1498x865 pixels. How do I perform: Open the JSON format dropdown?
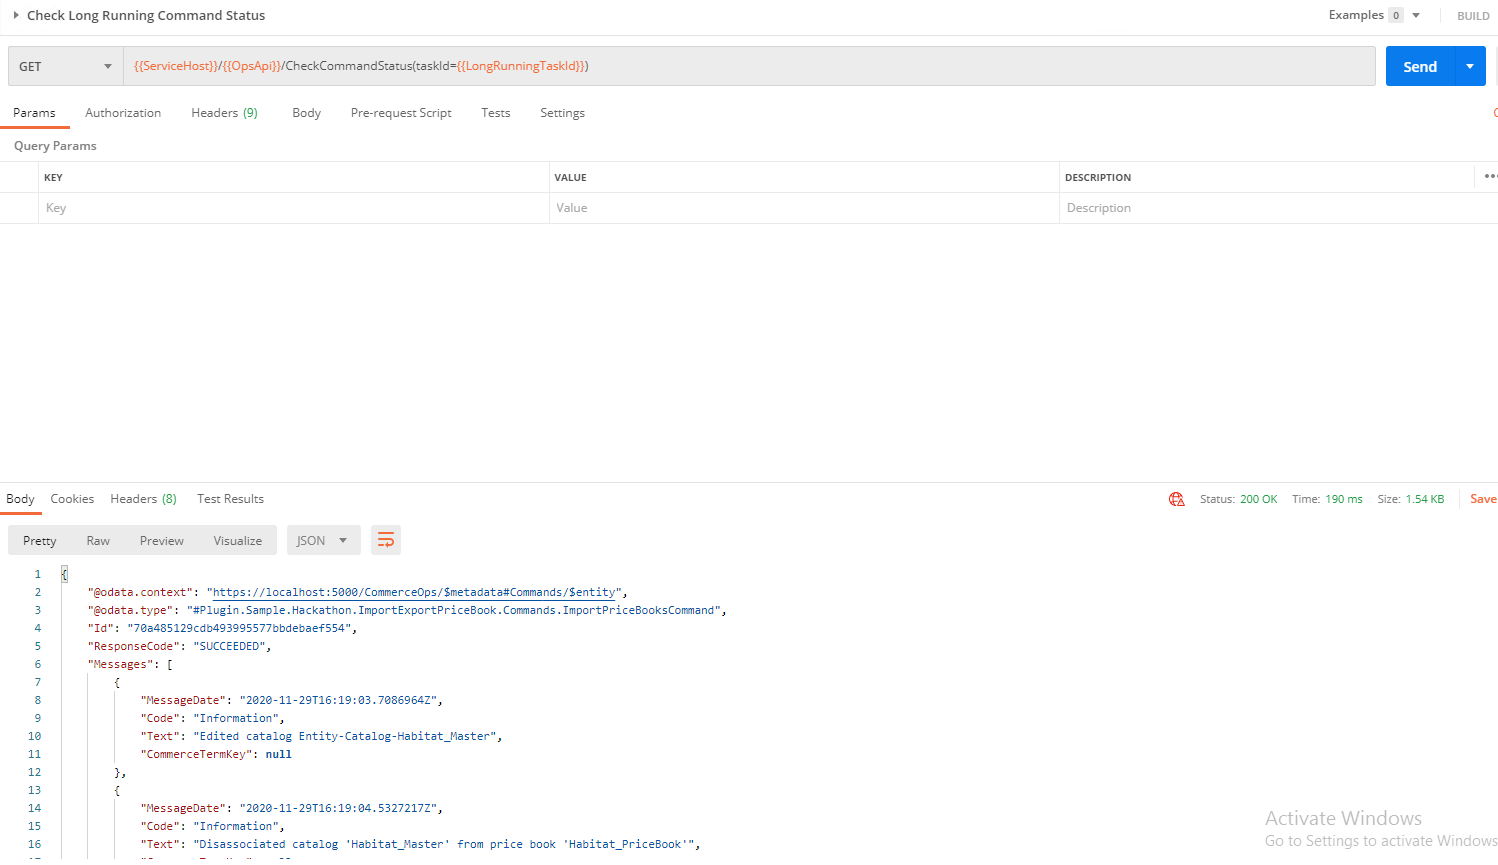click(x=323, y=540)
